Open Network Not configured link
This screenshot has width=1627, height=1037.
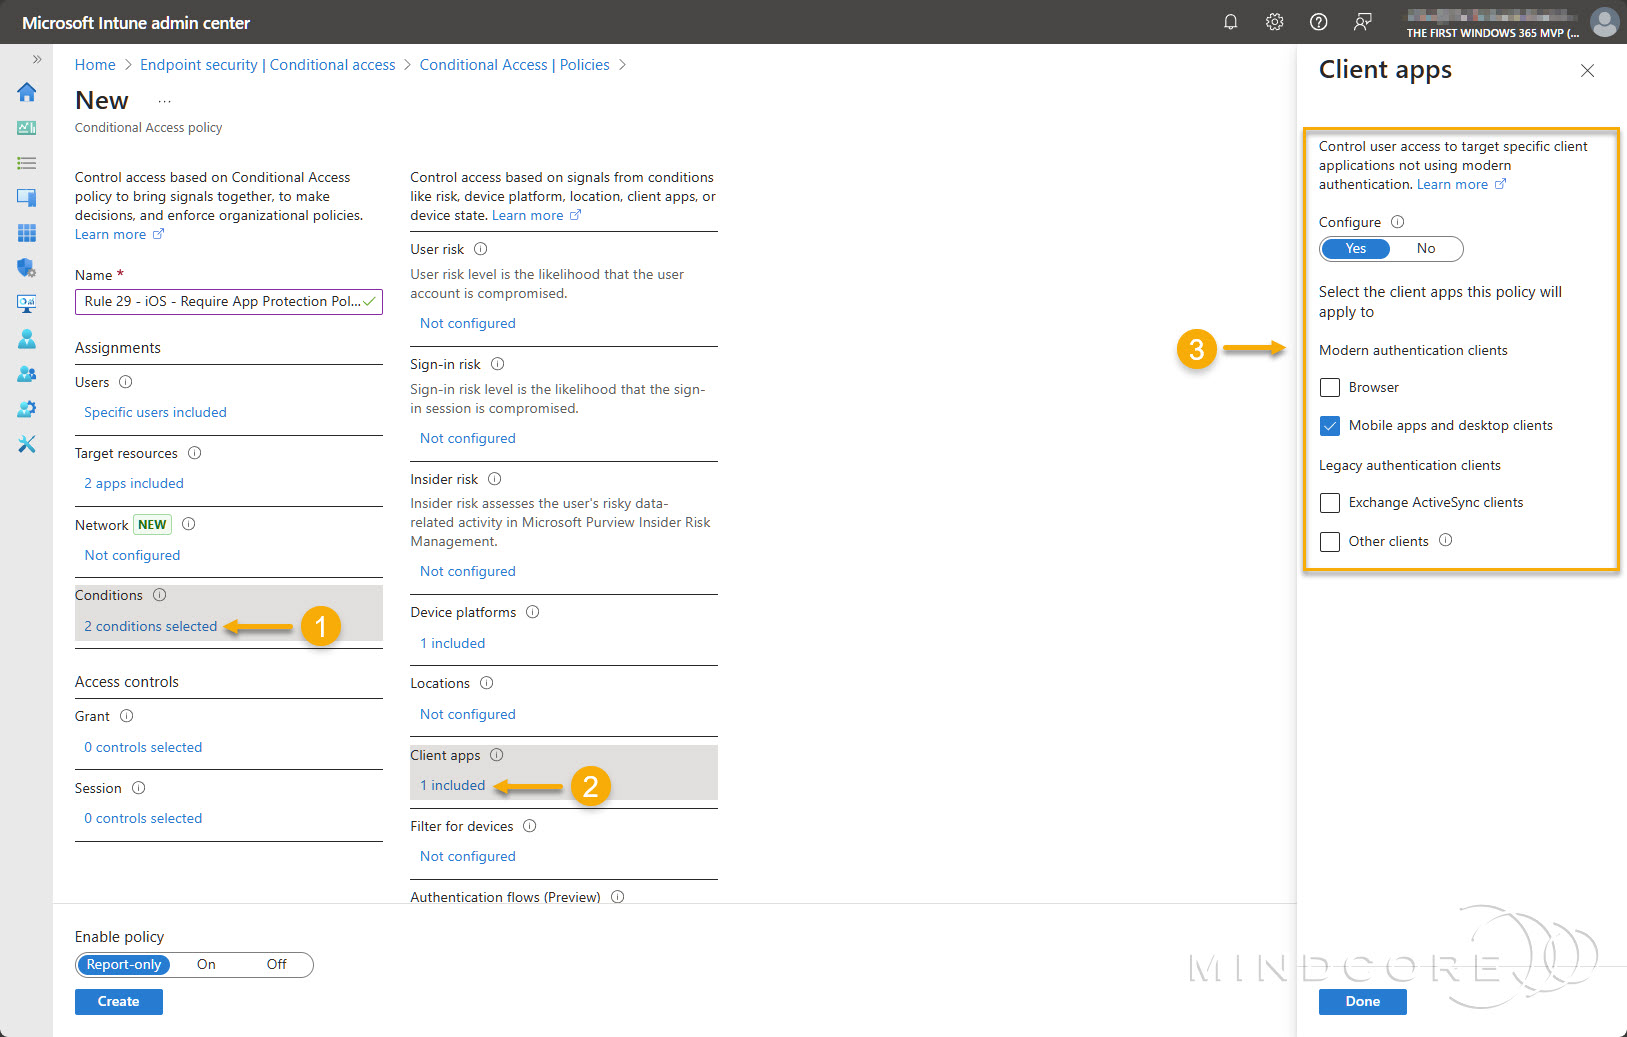[x=133, y=555]
